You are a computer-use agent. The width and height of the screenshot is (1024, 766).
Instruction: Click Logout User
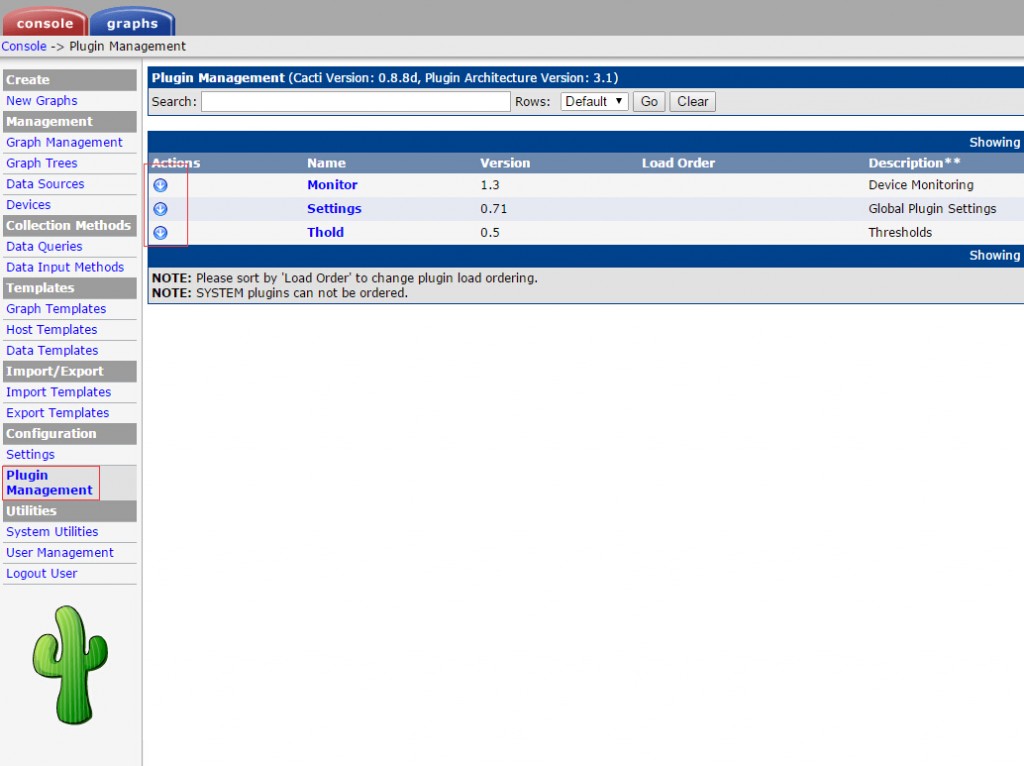pyautogui.click(x=42, y=574)
